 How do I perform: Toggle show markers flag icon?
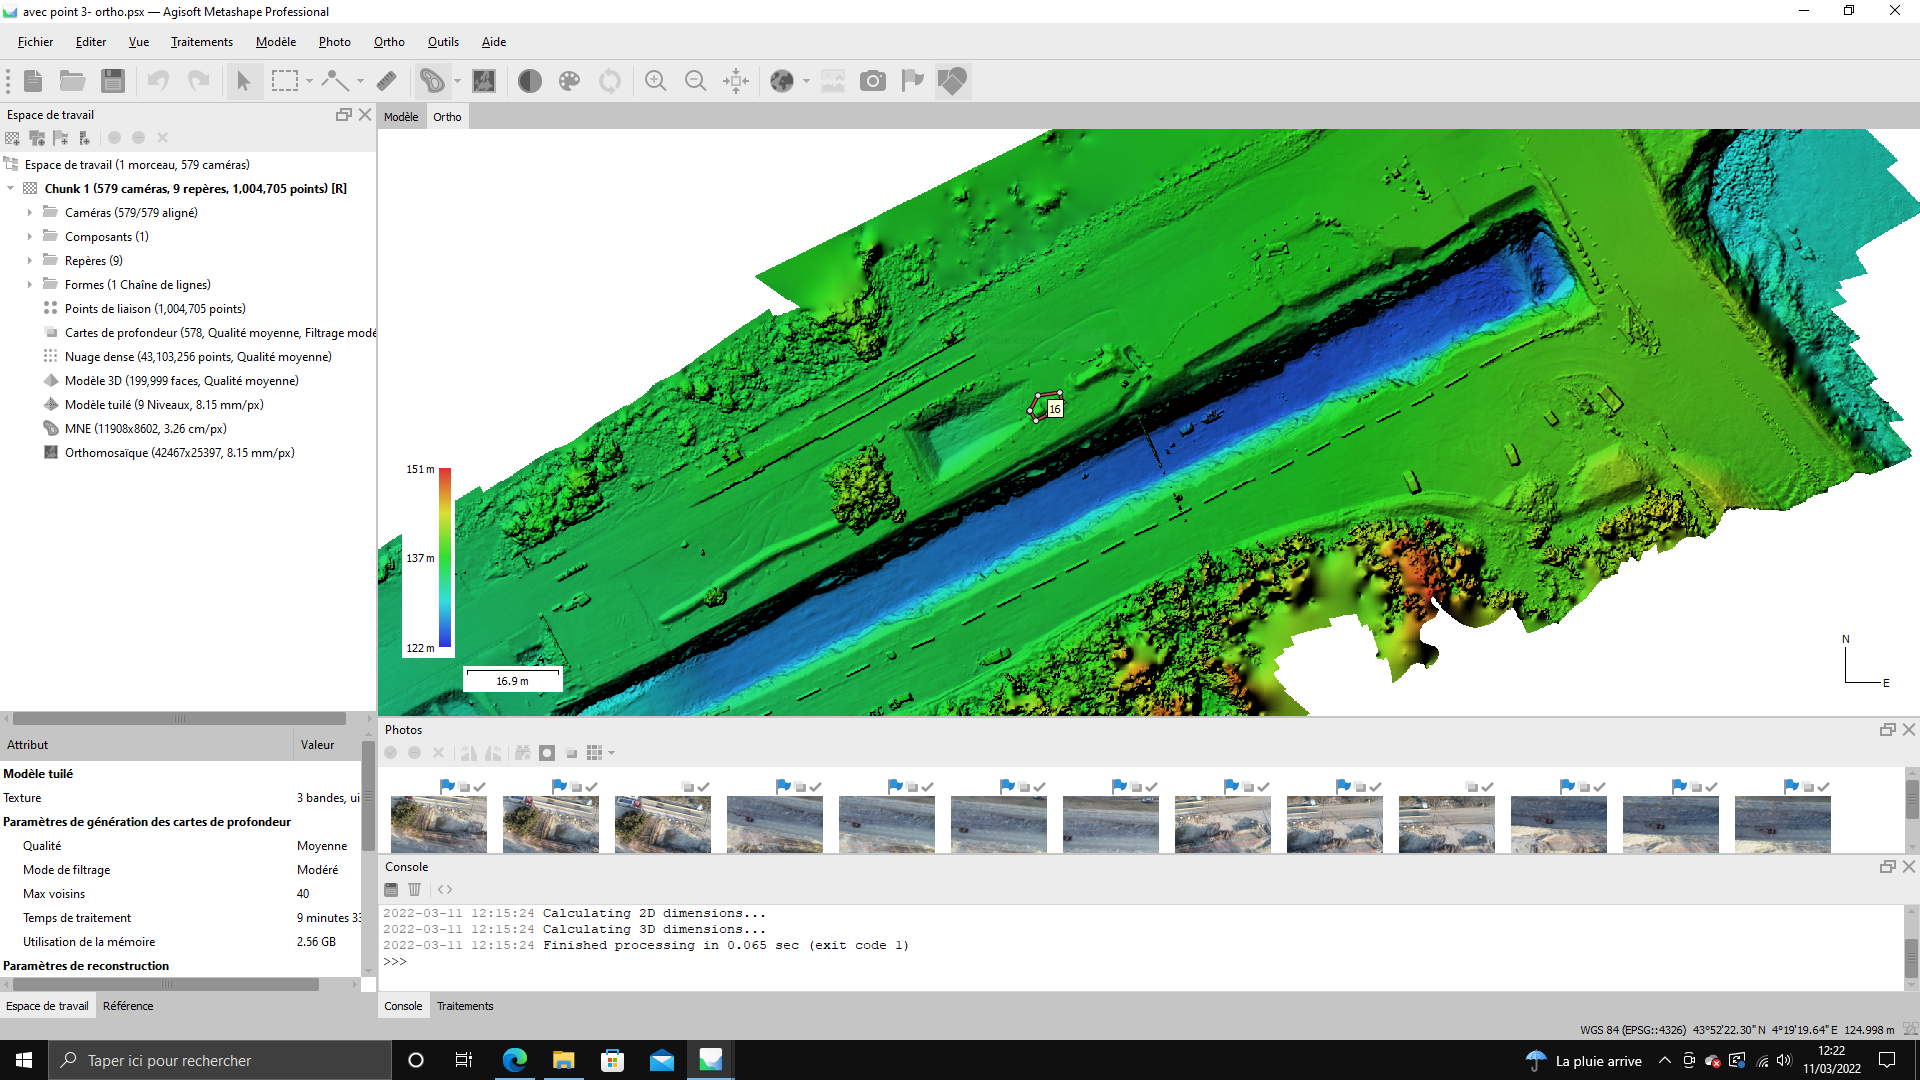[912, 81]
